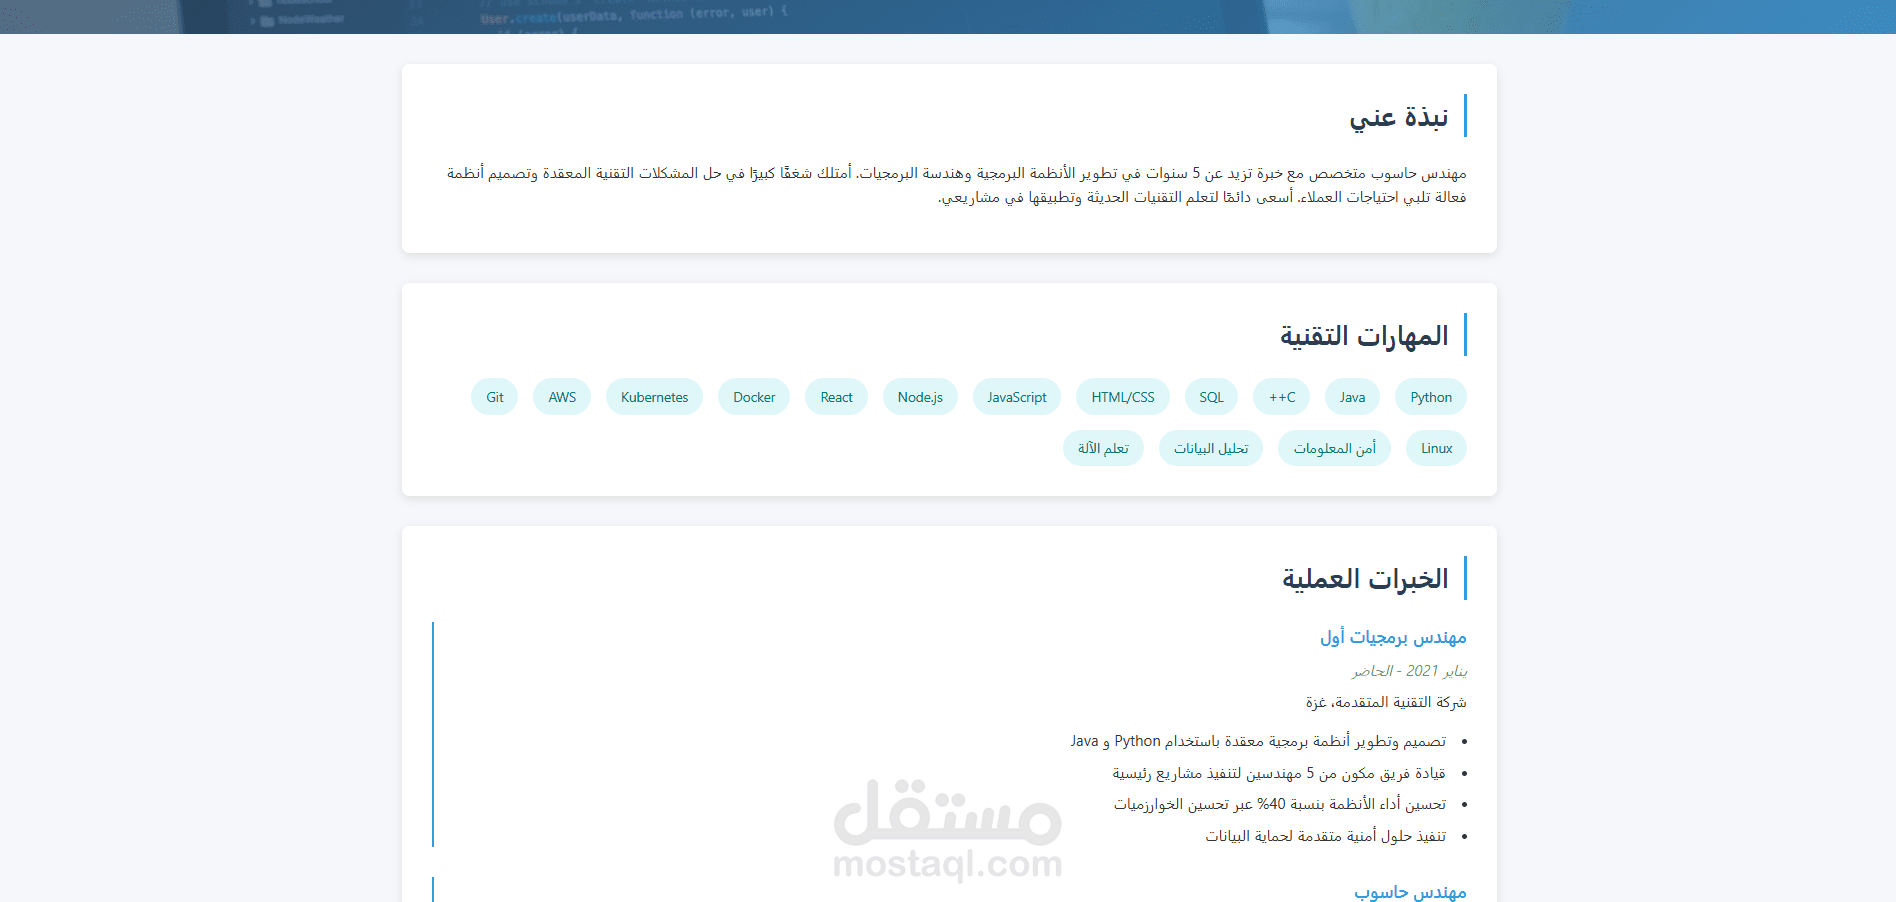Click the header banner code image
The width and height of the screenshot is (1896, 902).
(x=948, y=16)
